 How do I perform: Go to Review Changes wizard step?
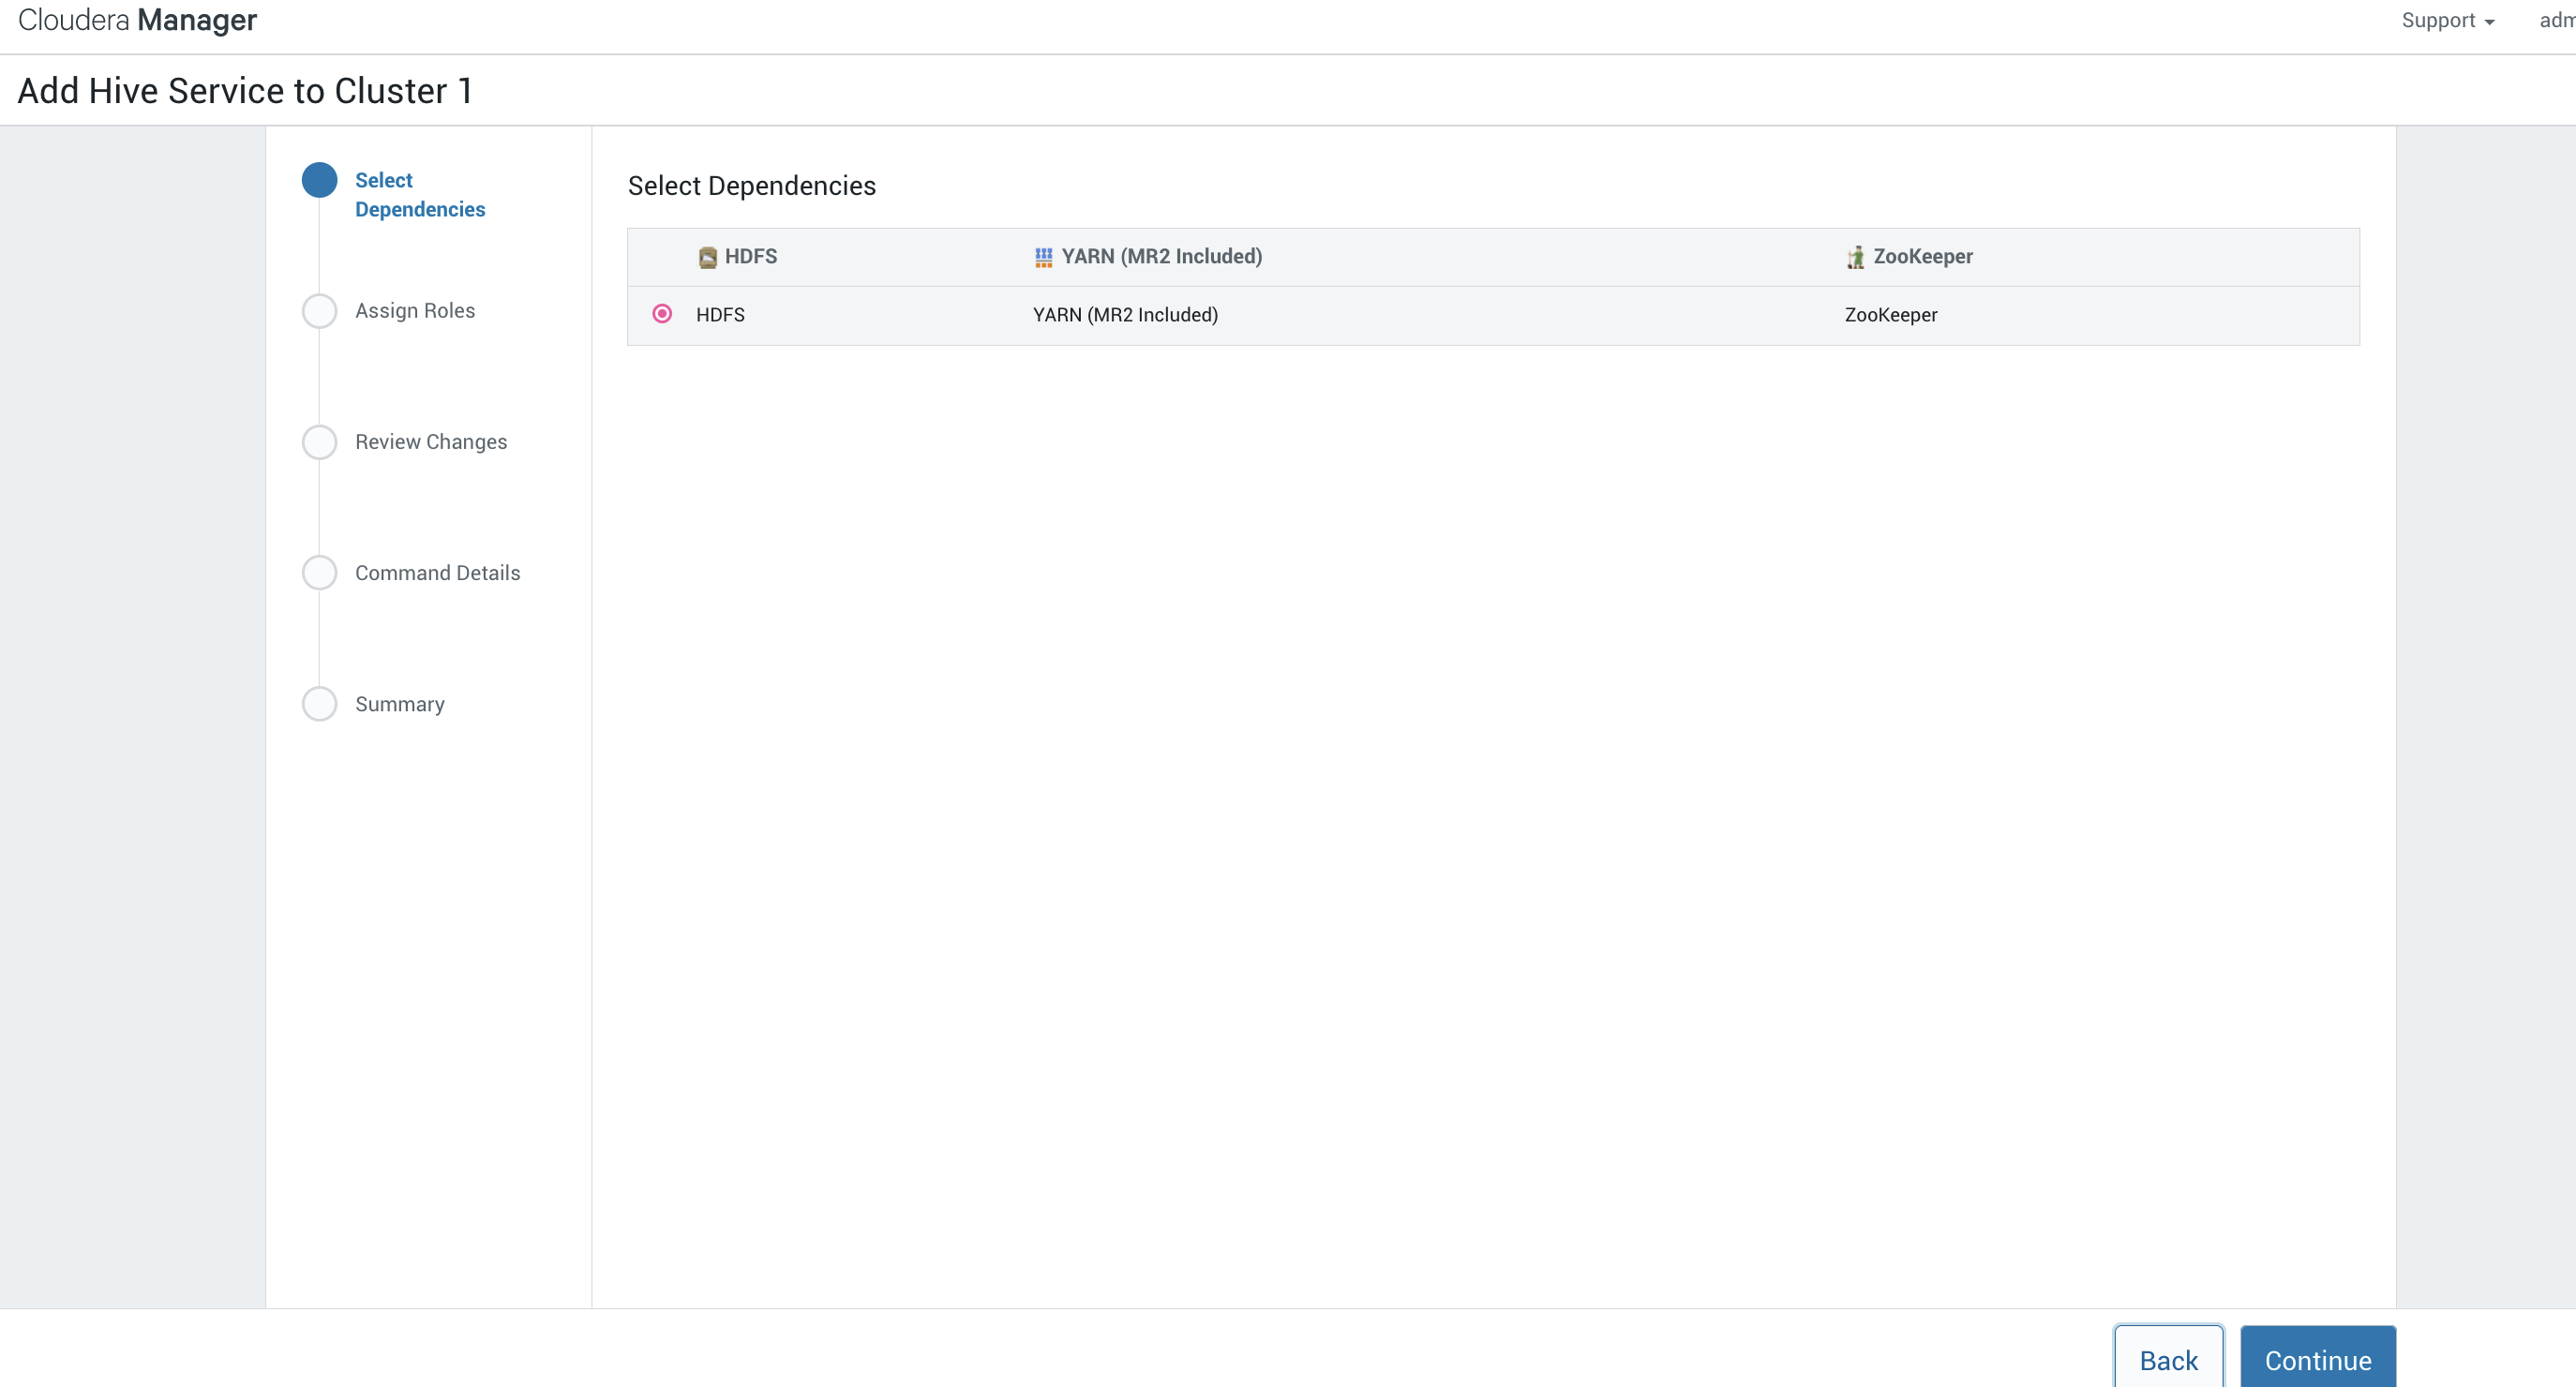point(431,442)
